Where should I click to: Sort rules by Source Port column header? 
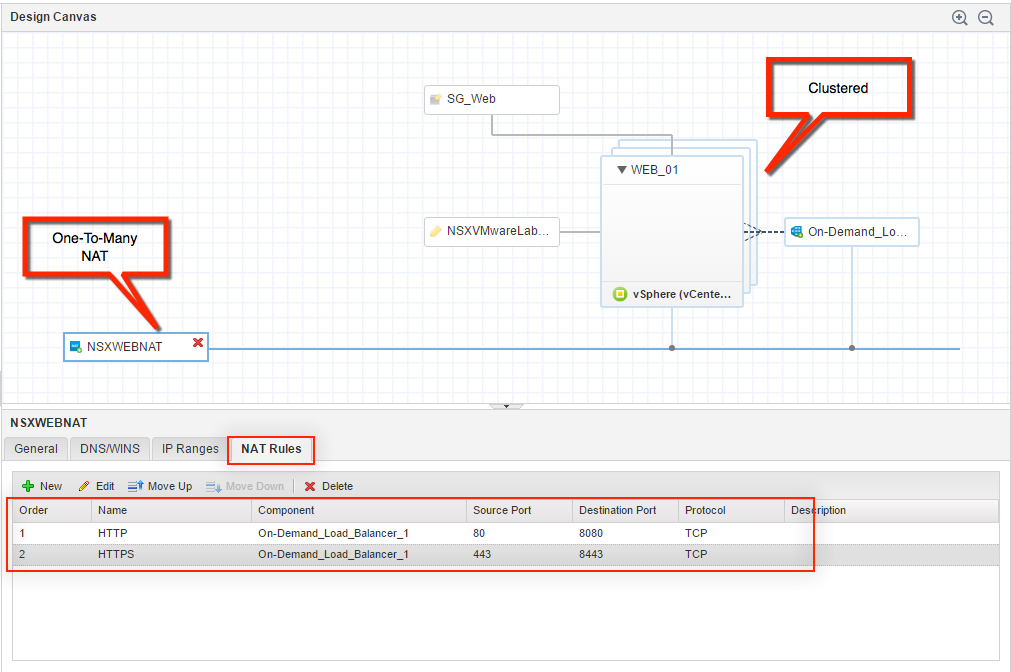pos(502,510)
